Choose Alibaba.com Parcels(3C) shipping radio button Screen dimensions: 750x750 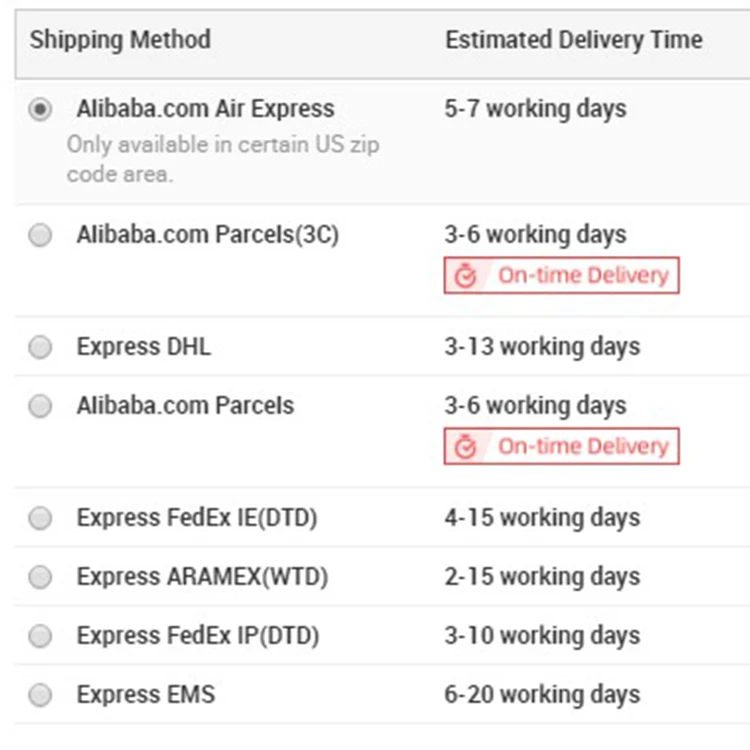tap(40, 236)
